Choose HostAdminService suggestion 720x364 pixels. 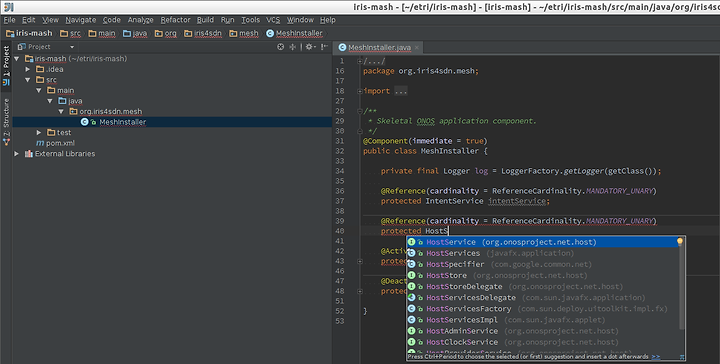[x=543, y=331]
